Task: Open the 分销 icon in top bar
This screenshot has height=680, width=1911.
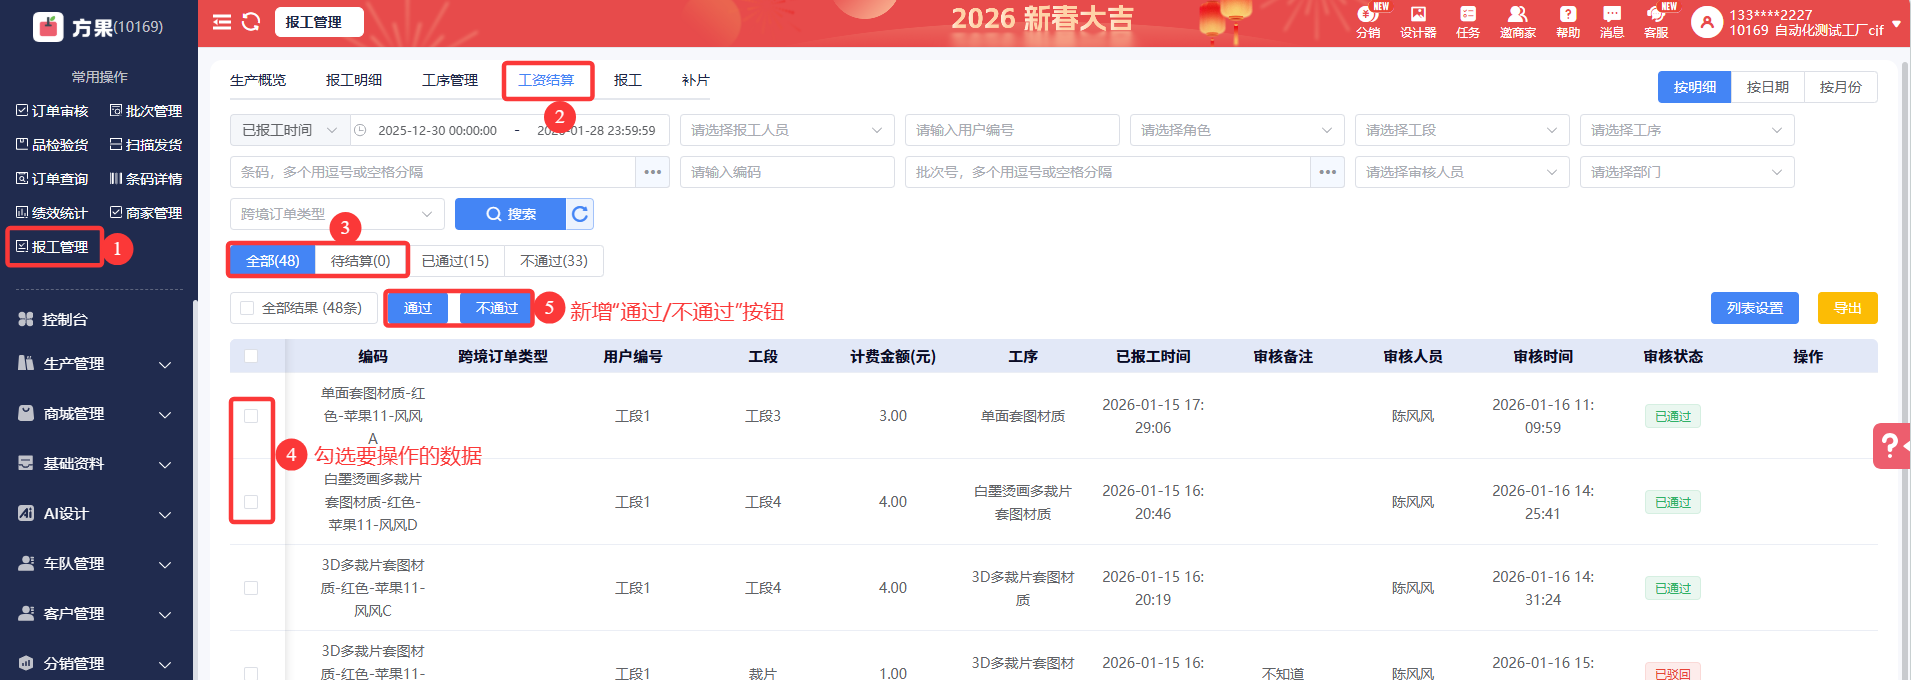Action: tap(1367, 21)
